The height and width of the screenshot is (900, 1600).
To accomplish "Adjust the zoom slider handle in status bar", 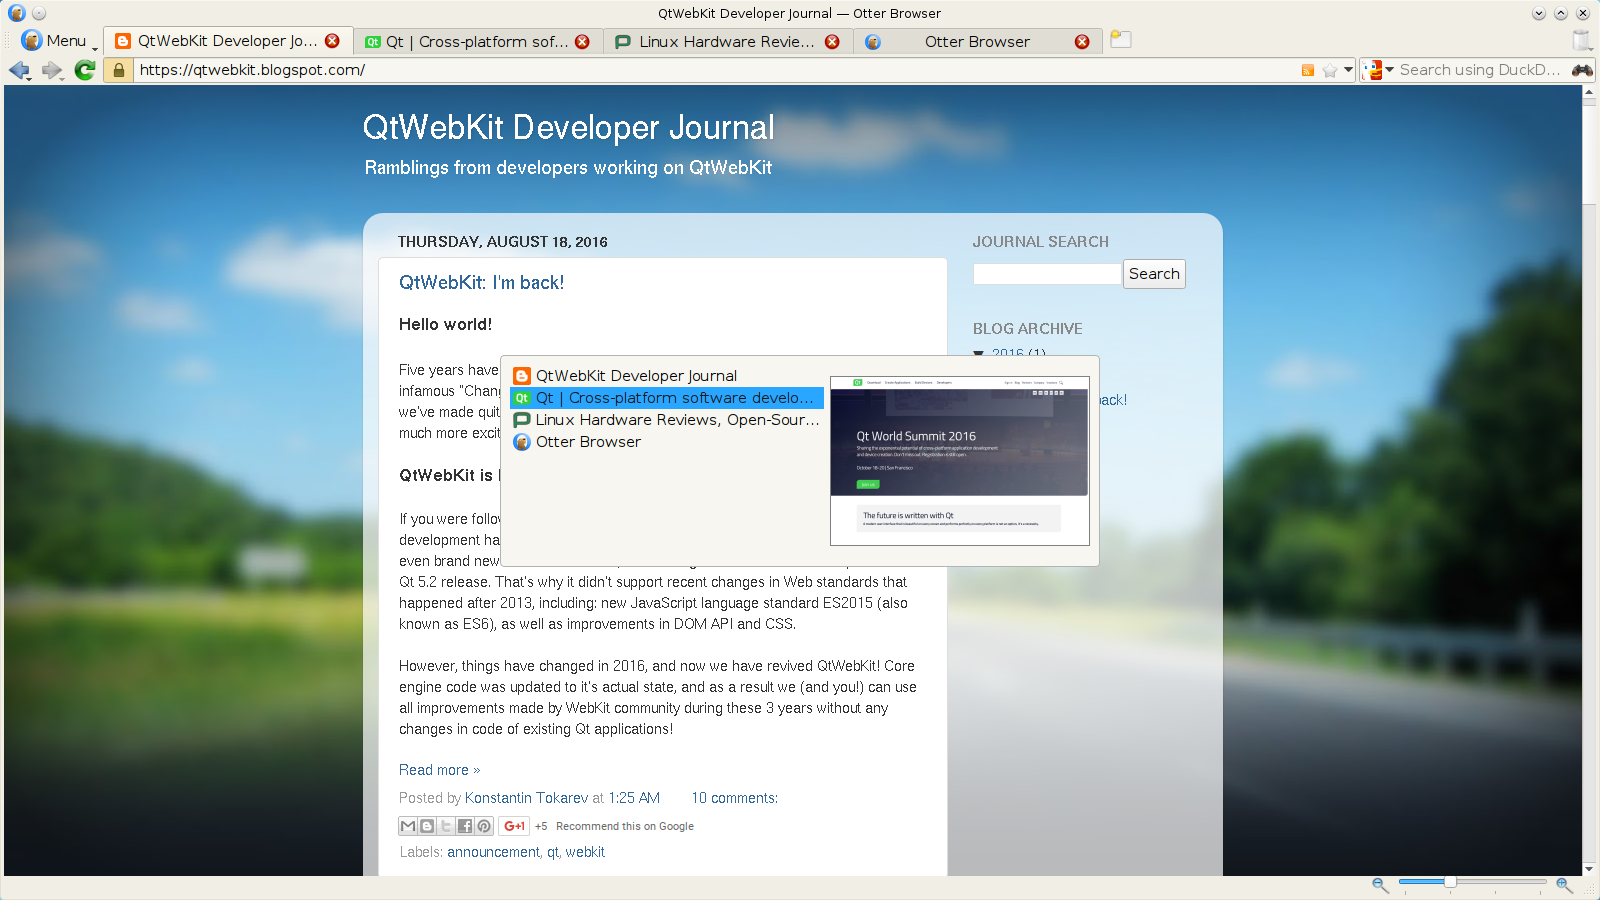I will (1450, 881).
